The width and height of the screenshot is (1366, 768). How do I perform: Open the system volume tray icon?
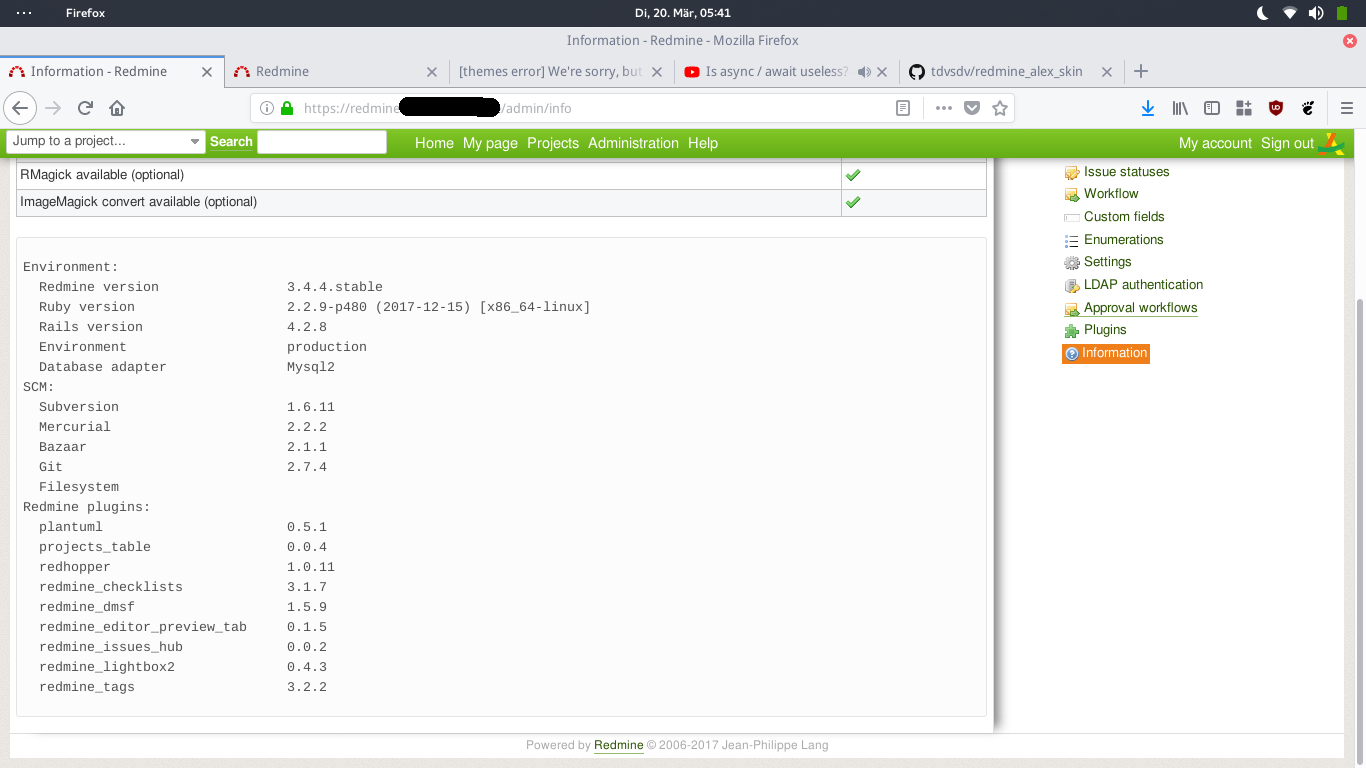point(1316,13)
